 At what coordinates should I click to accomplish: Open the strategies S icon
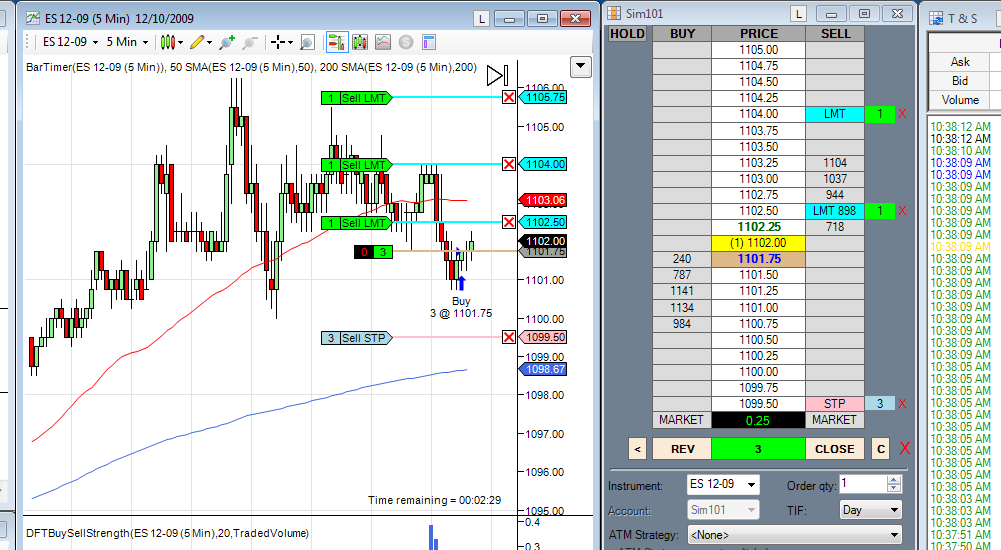(x=406, y=42)
